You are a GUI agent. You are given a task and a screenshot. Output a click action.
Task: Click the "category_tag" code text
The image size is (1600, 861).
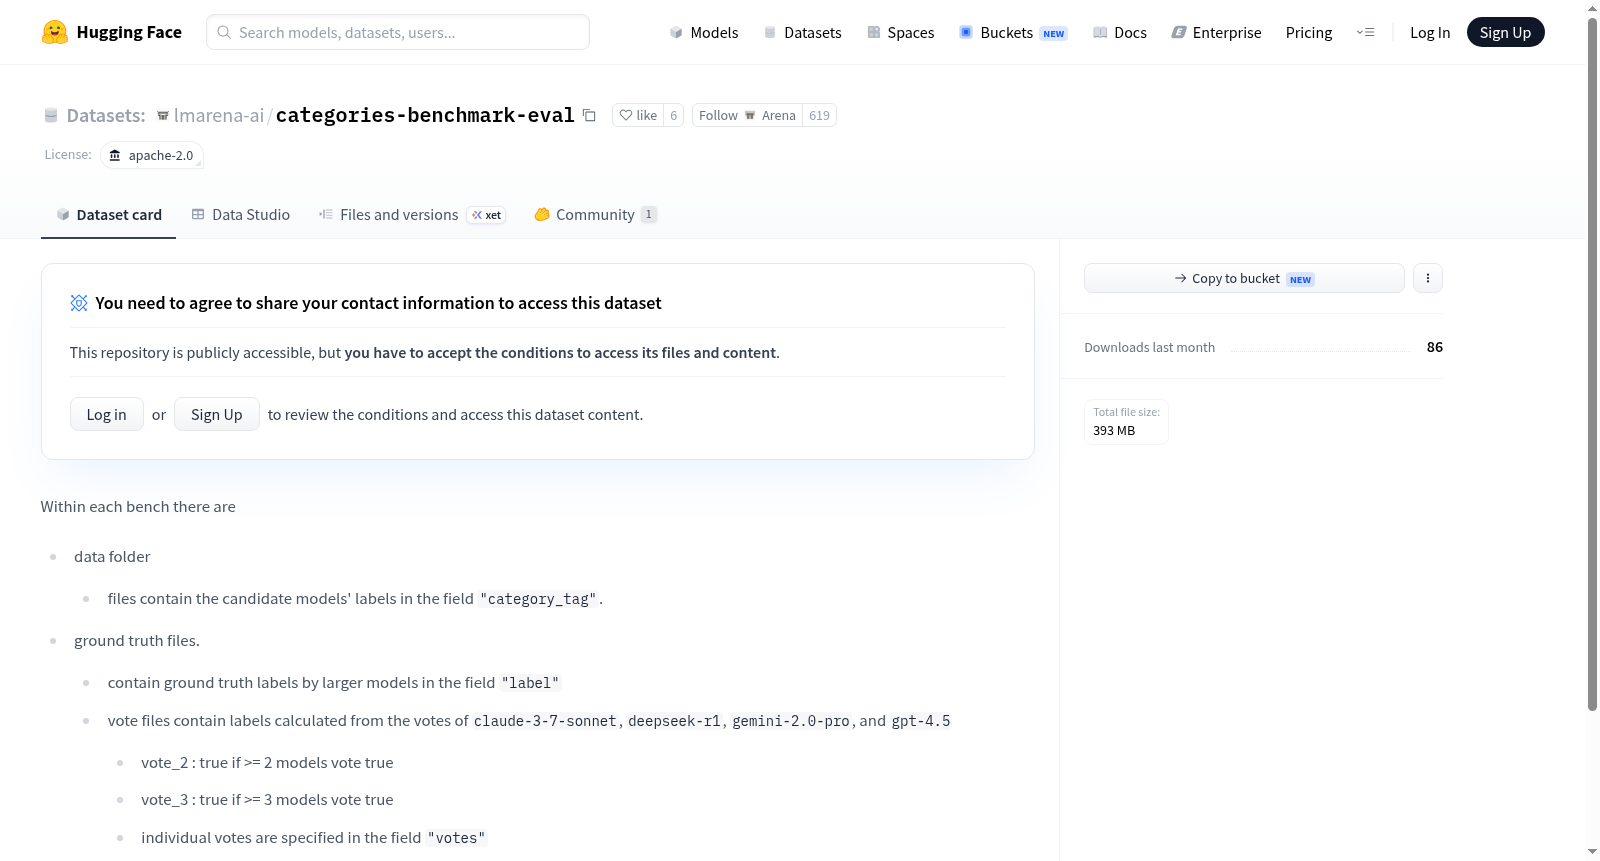539,599
